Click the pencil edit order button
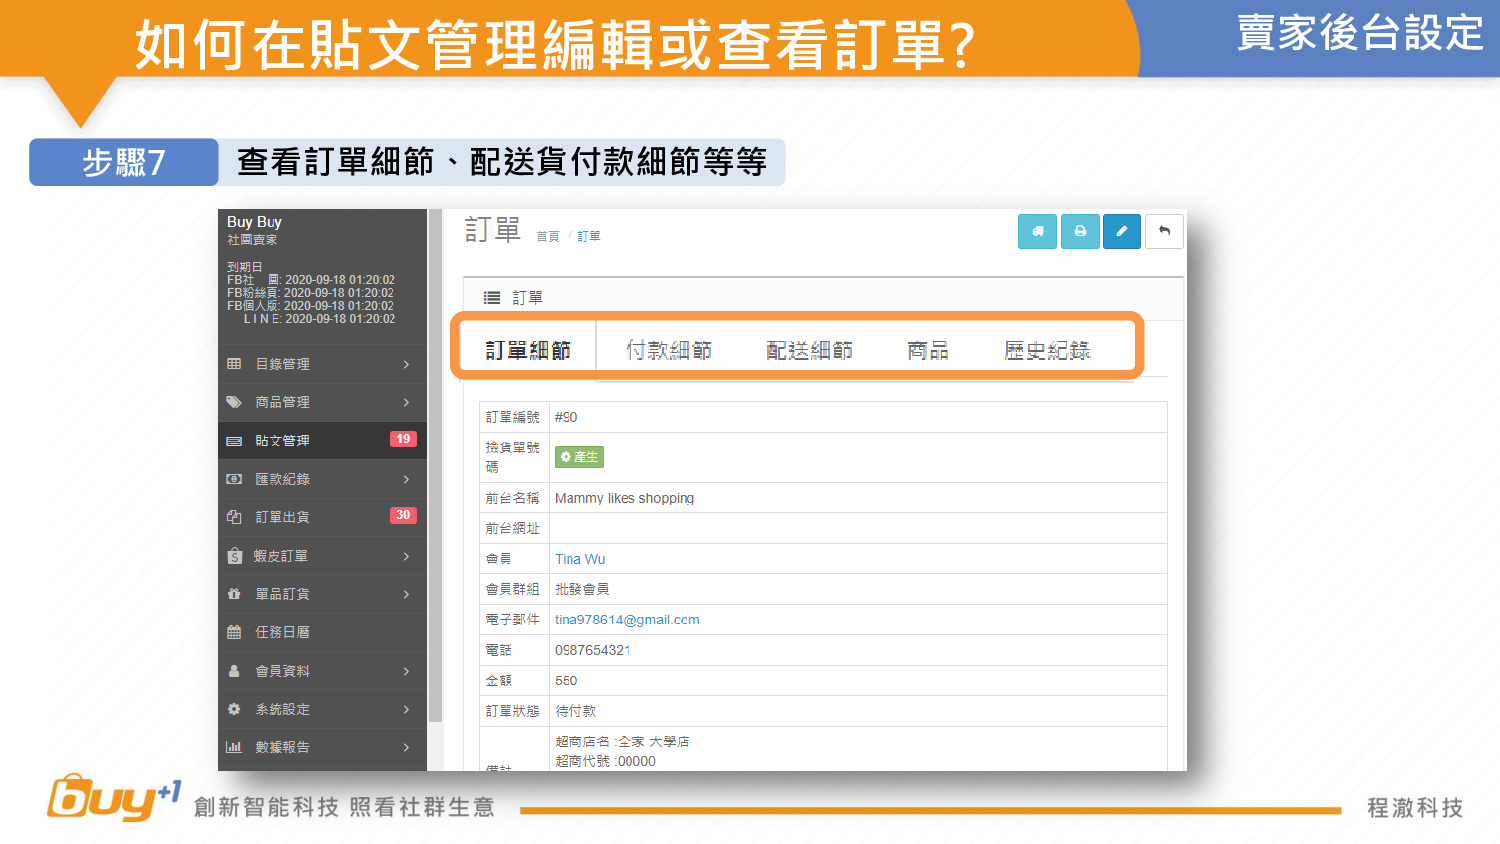 coord(1122,231)
